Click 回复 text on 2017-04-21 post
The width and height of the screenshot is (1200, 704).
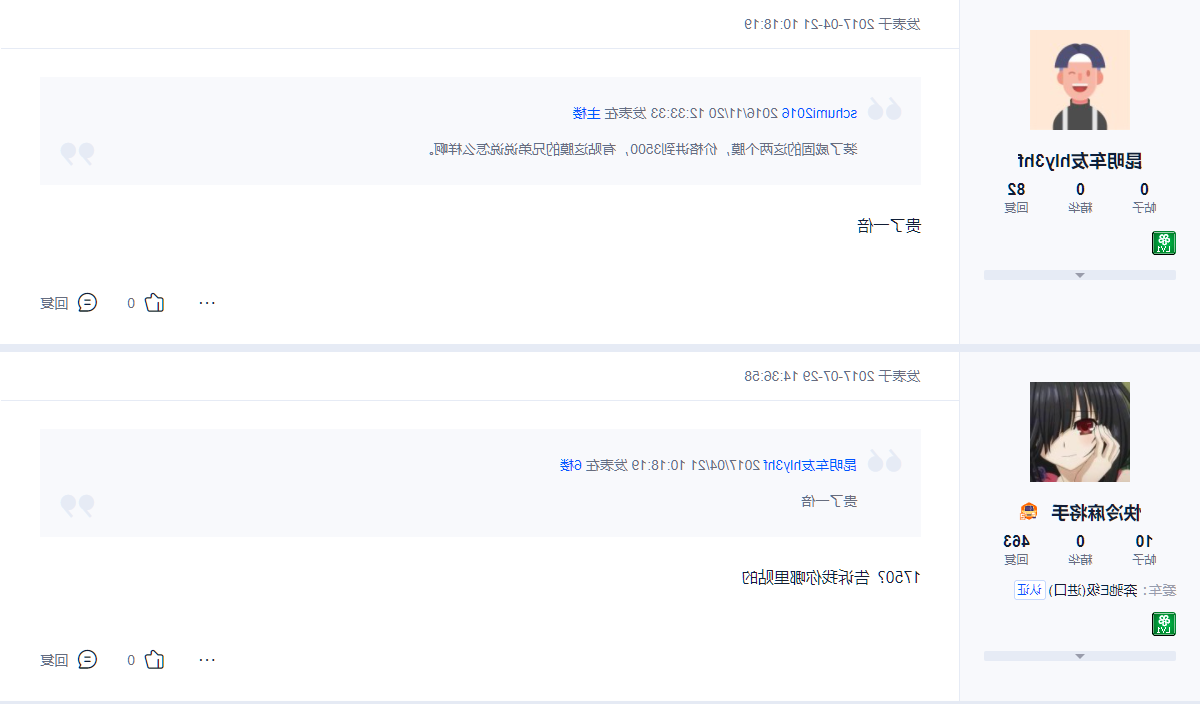[x=54, y=303]
